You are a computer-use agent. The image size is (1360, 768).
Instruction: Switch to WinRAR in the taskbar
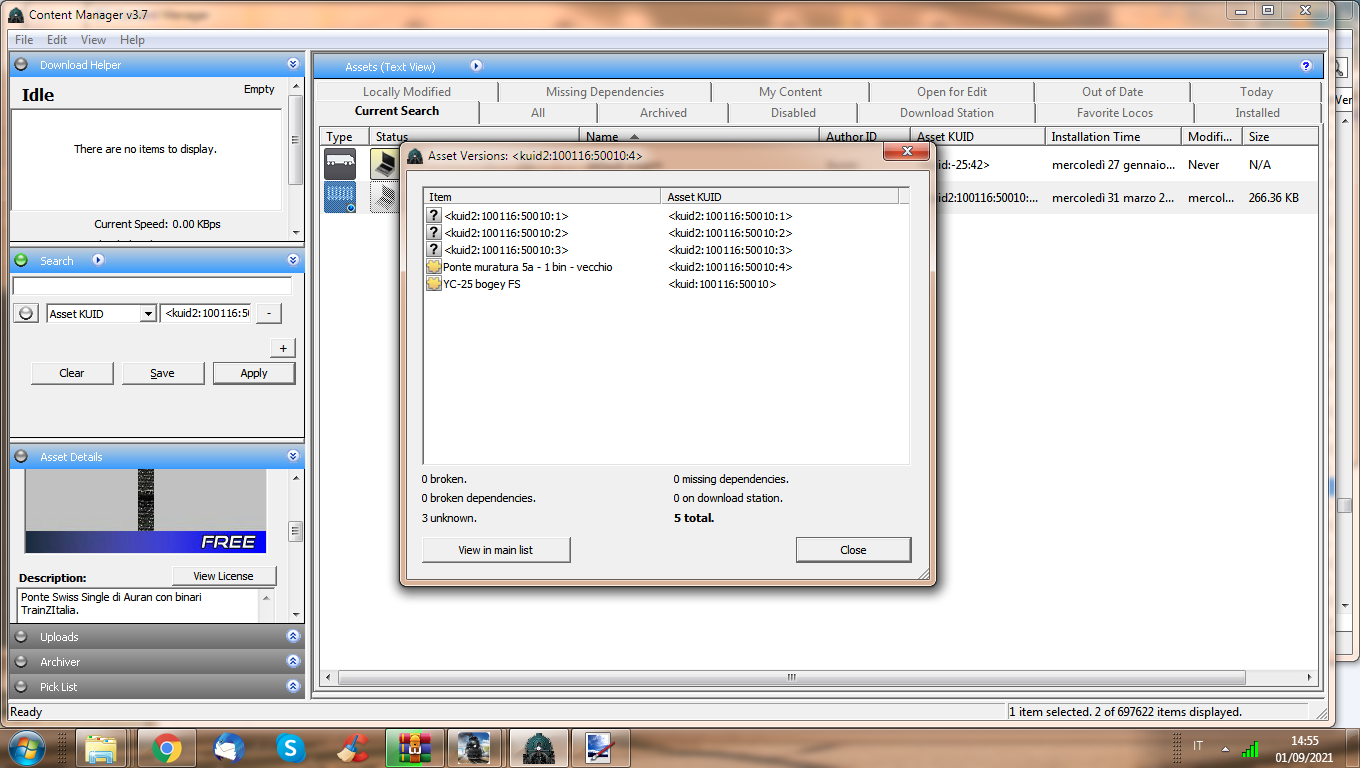413,748
